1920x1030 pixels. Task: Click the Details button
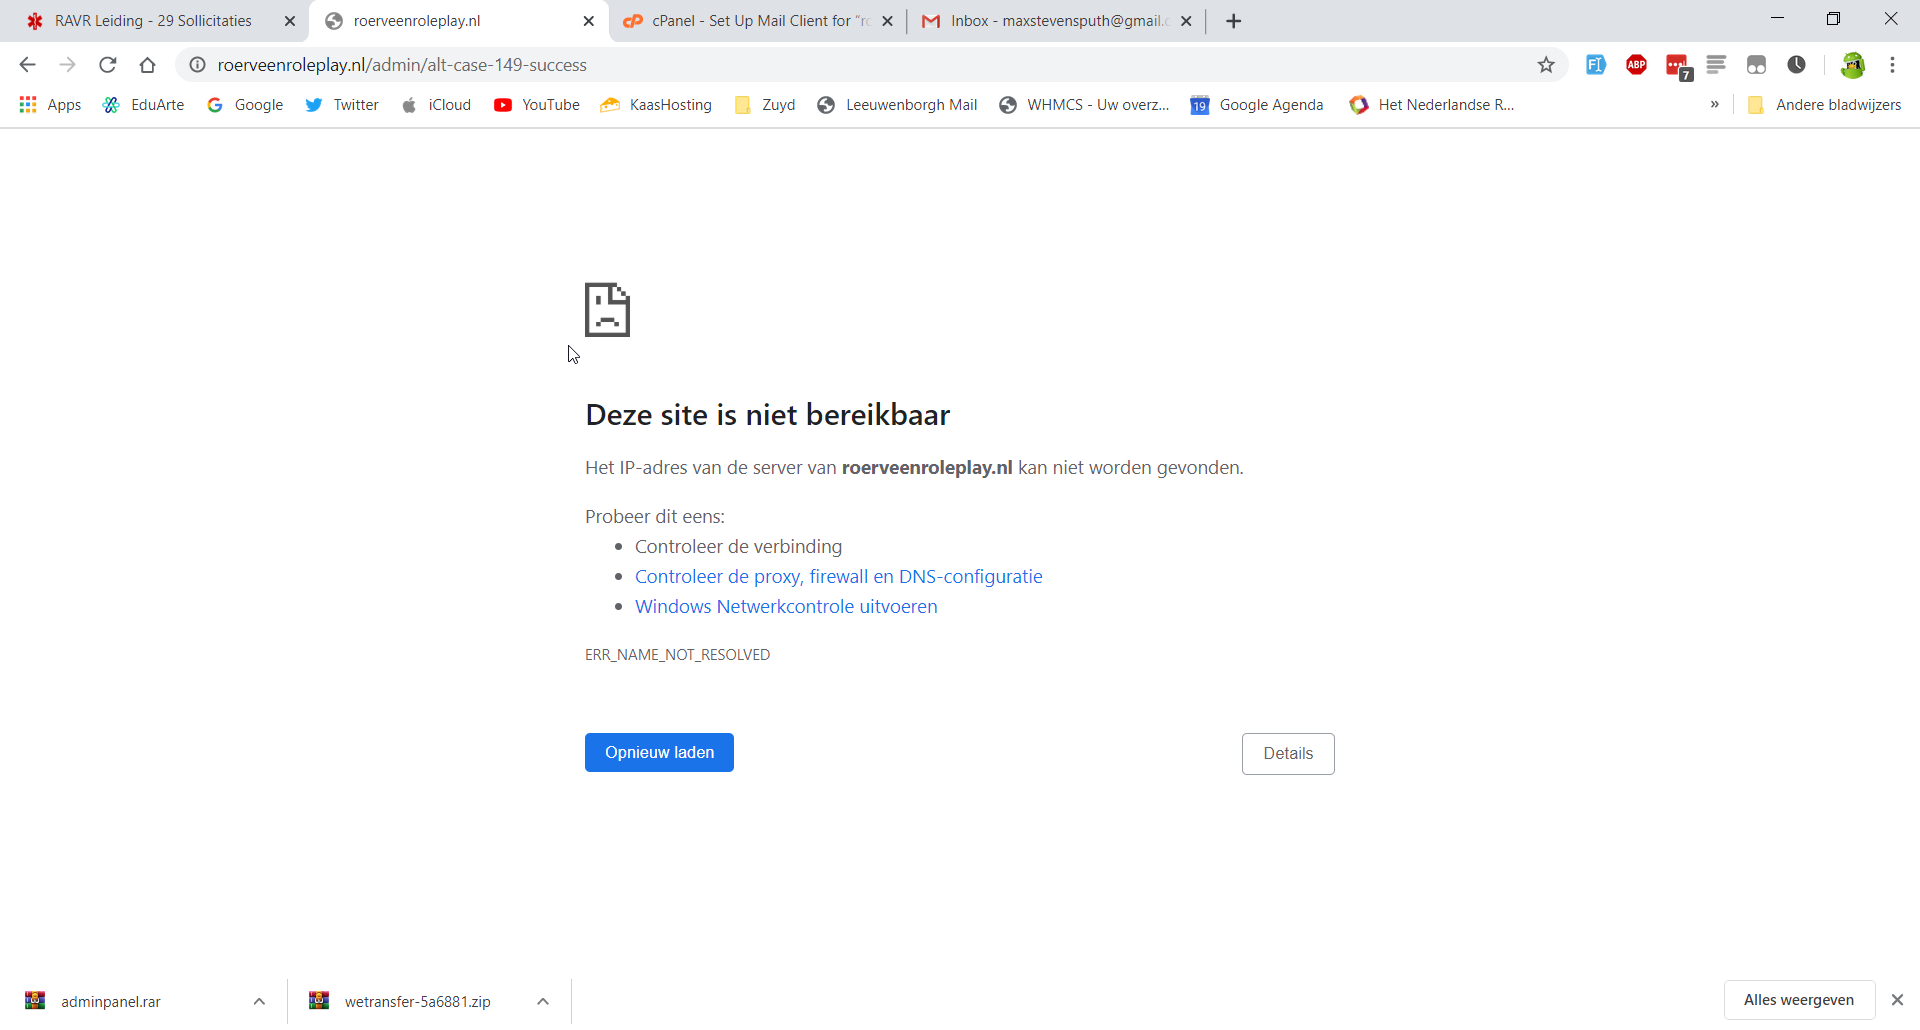1288,754
